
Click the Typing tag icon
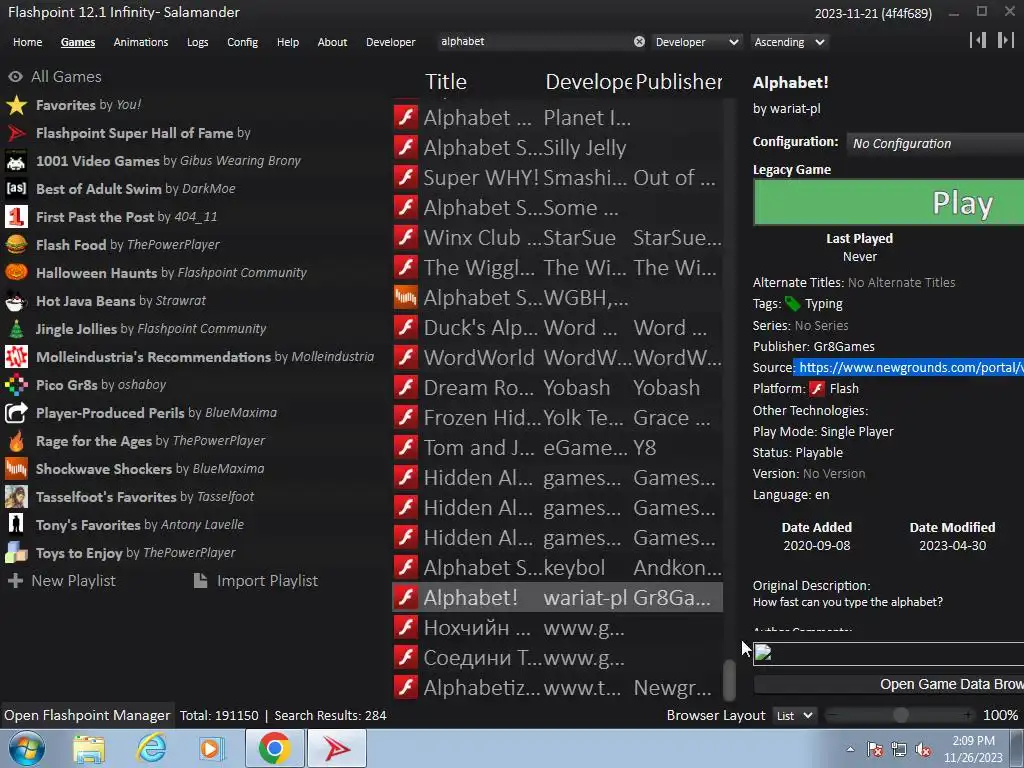792,304
